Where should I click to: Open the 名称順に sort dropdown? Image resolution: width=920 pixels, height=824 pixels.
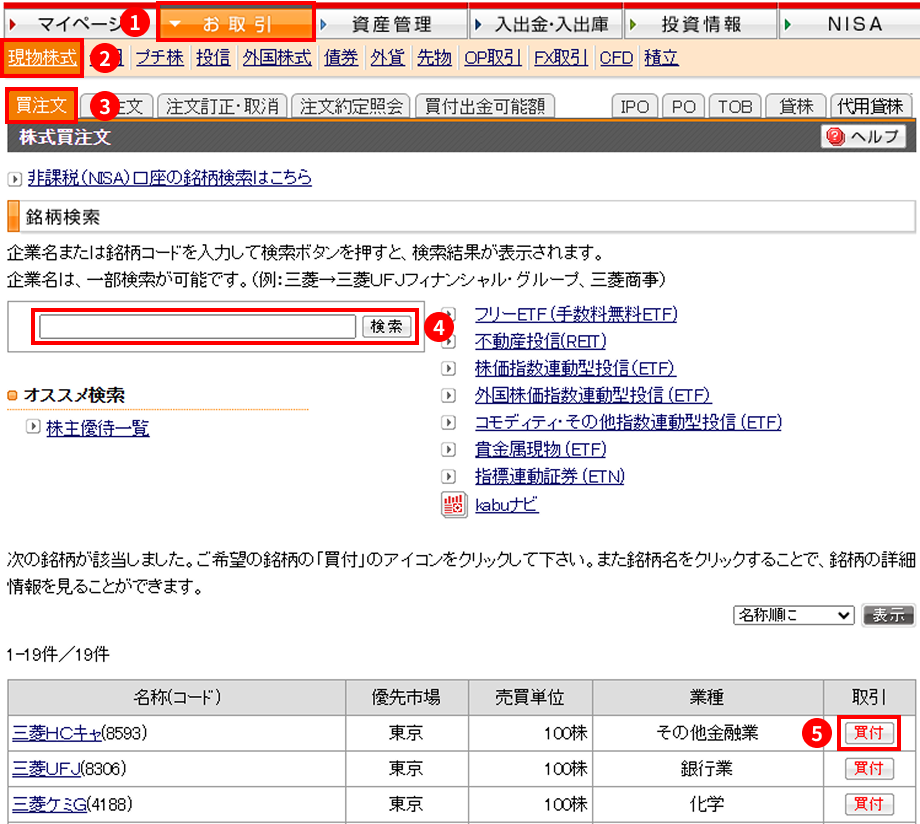click(x=793, y=614)
